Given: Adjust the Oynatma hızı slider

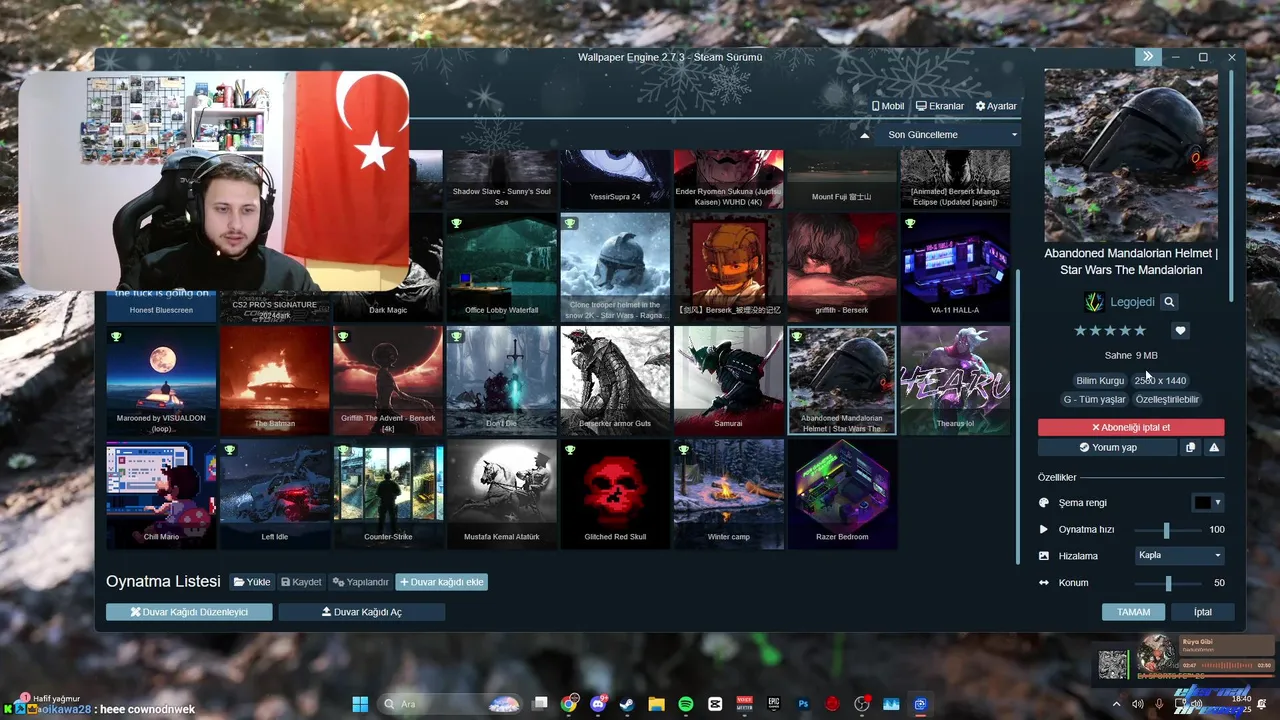Looking at the screenshot, I should click(x=1166, y=530).
